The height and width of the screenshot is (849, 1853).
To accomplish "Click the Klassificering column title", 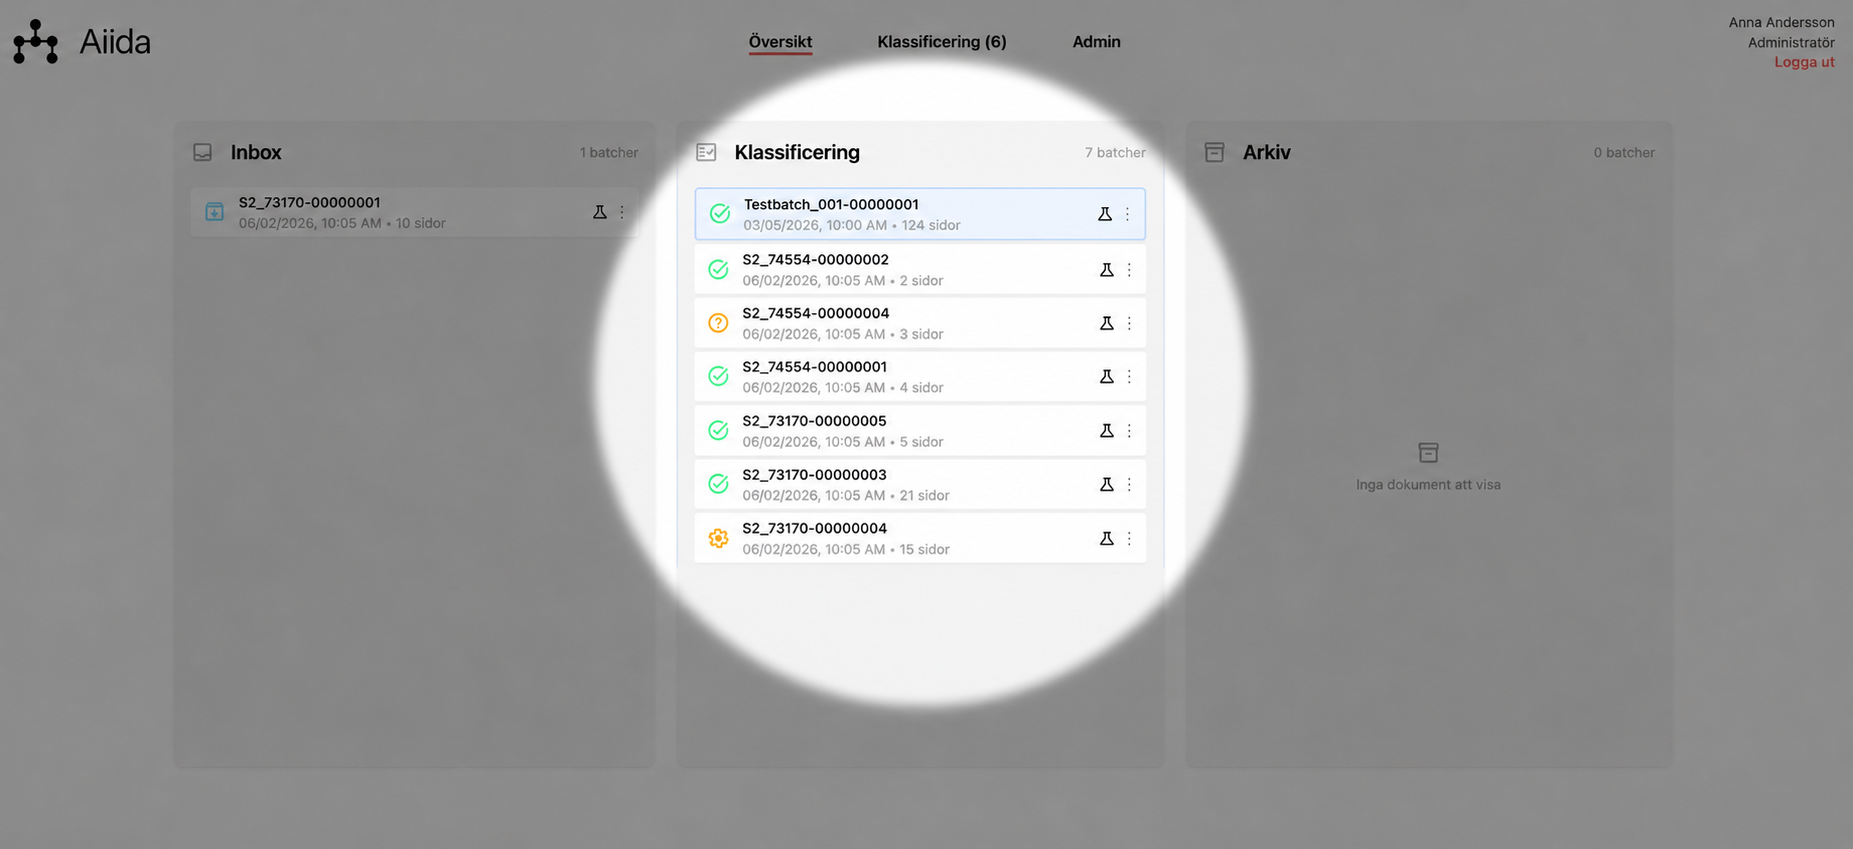I will [797, 152].
